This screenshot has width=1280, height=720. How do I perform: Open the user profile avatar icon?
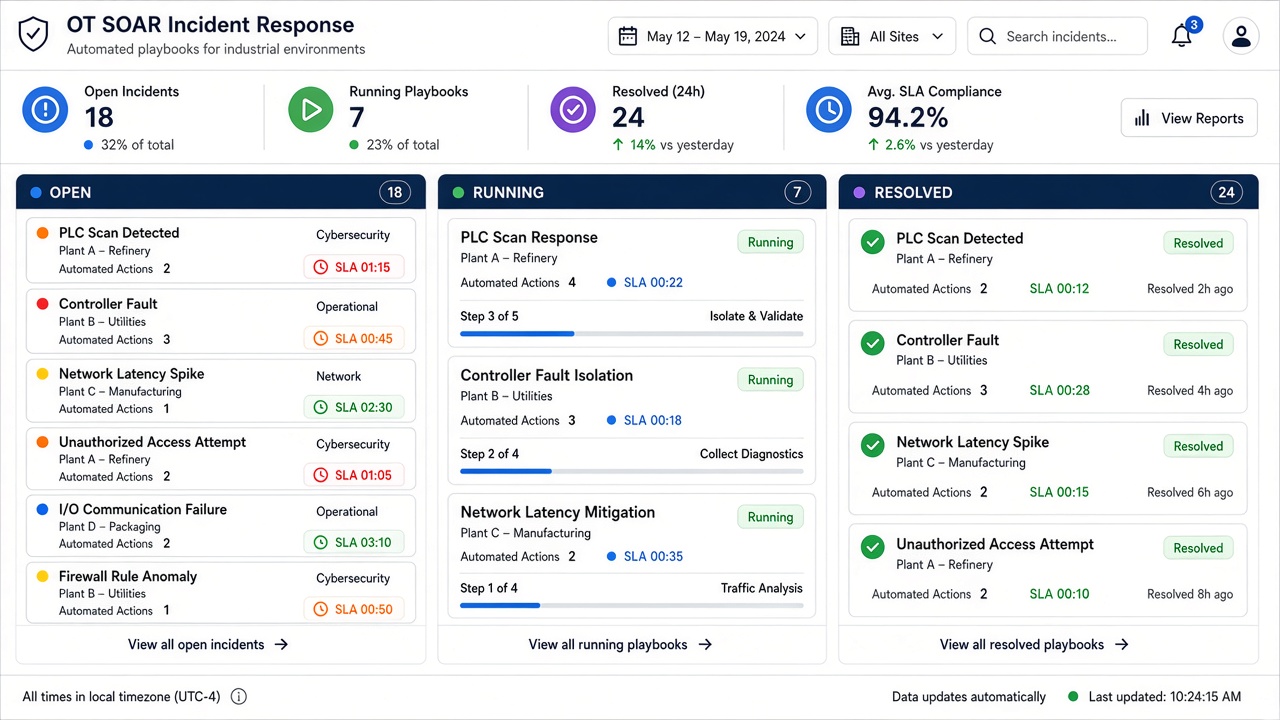[1241, 36]
